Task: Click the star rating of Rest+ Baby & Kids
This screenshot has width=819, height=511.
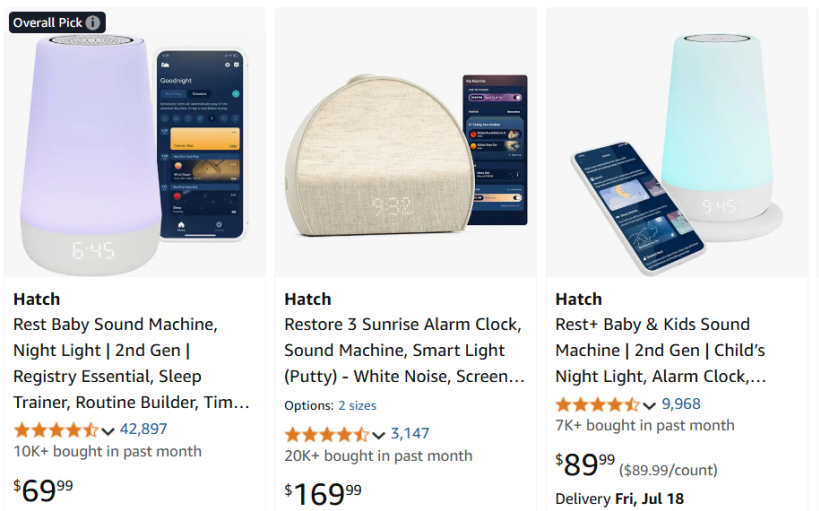Action: pyautogui.click(x=597, y=404)
